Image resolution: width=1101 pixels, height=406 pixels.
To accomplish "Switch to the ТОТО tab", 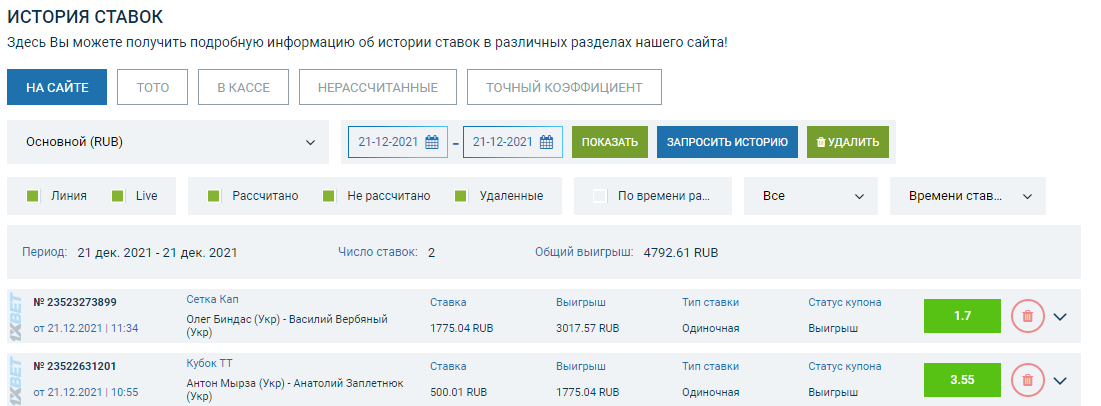I will (152, 87).
